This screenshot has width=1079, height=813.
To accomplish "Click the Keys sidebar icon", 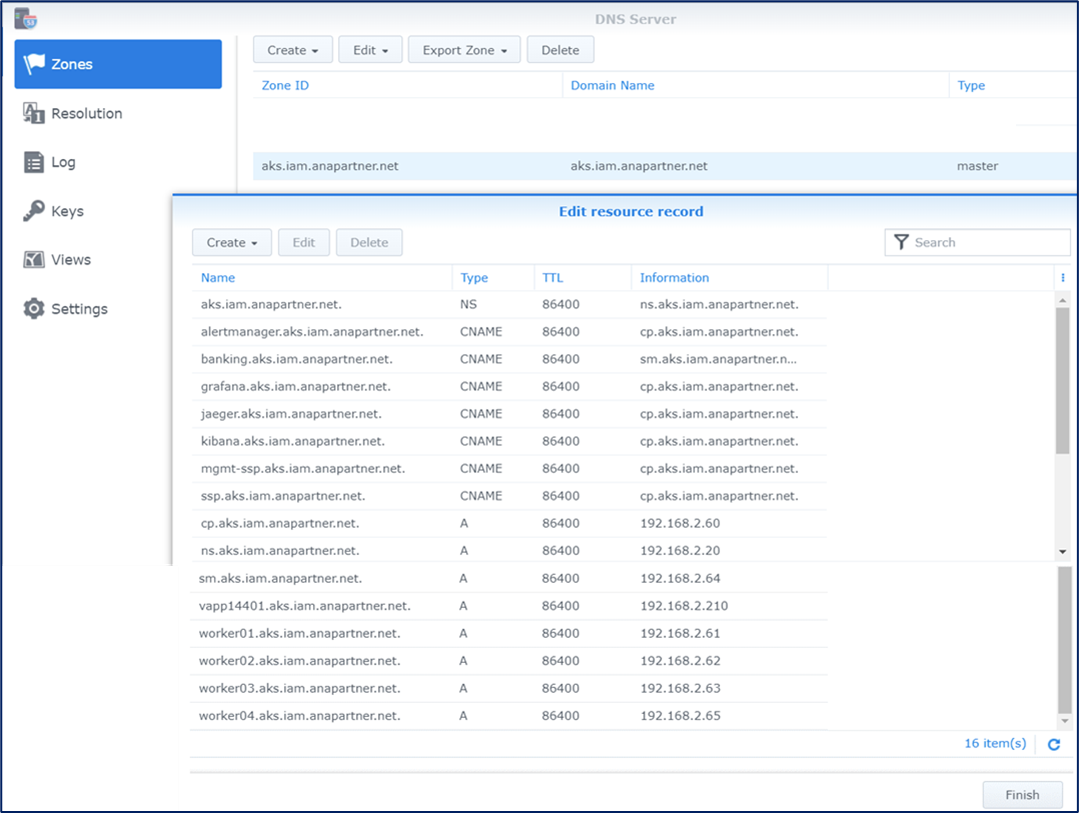I will (34, 211).
